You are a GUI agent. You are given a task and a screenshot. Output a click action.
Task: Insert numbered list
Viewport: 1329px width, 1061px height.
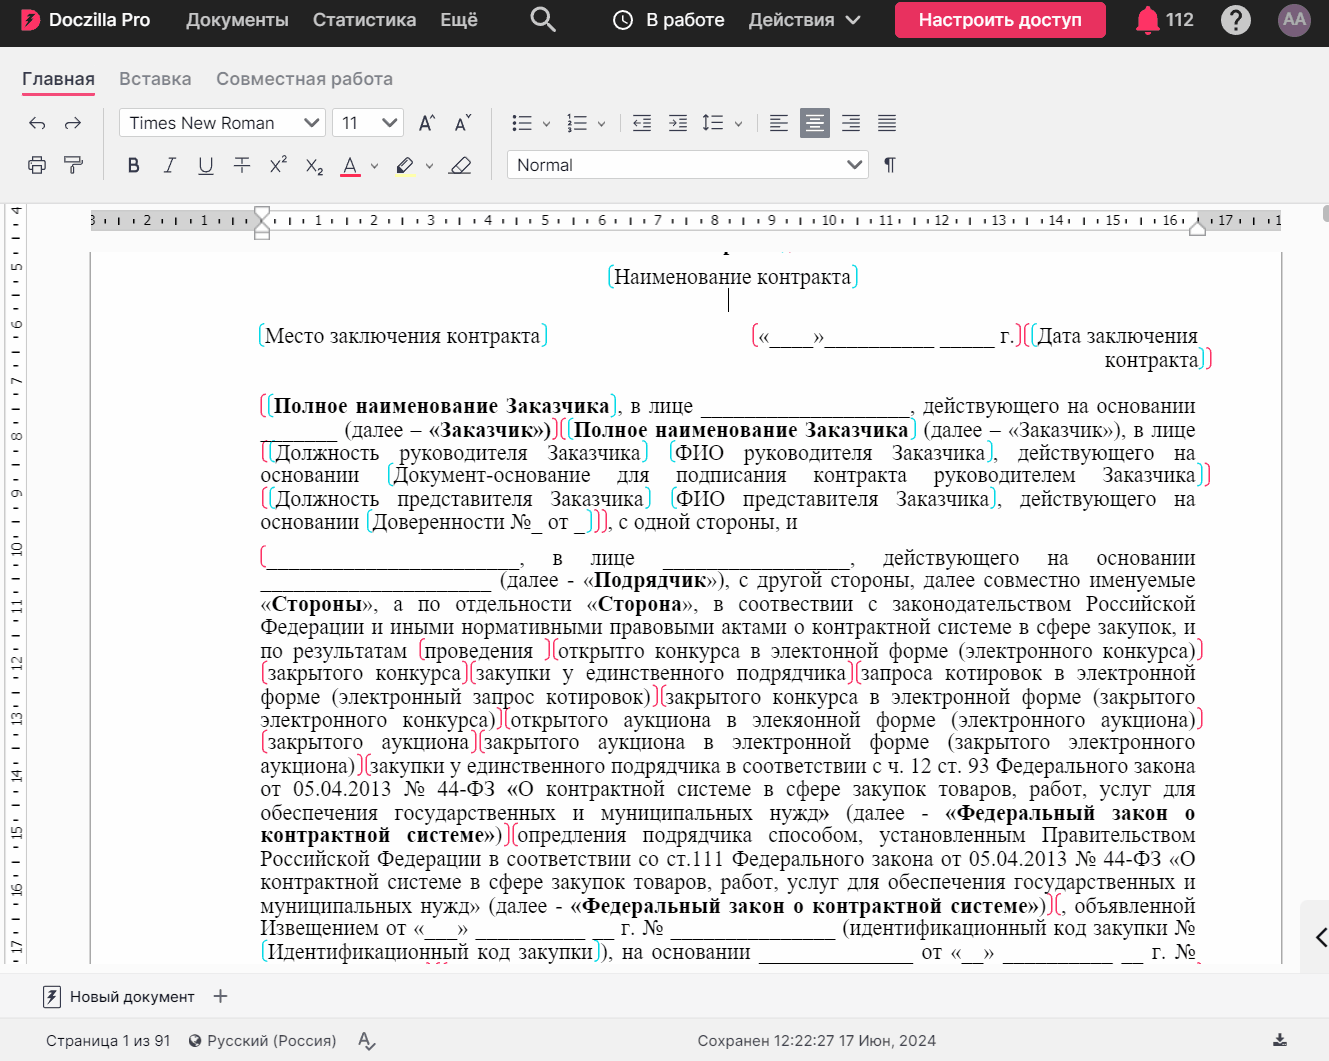(577, 123)
